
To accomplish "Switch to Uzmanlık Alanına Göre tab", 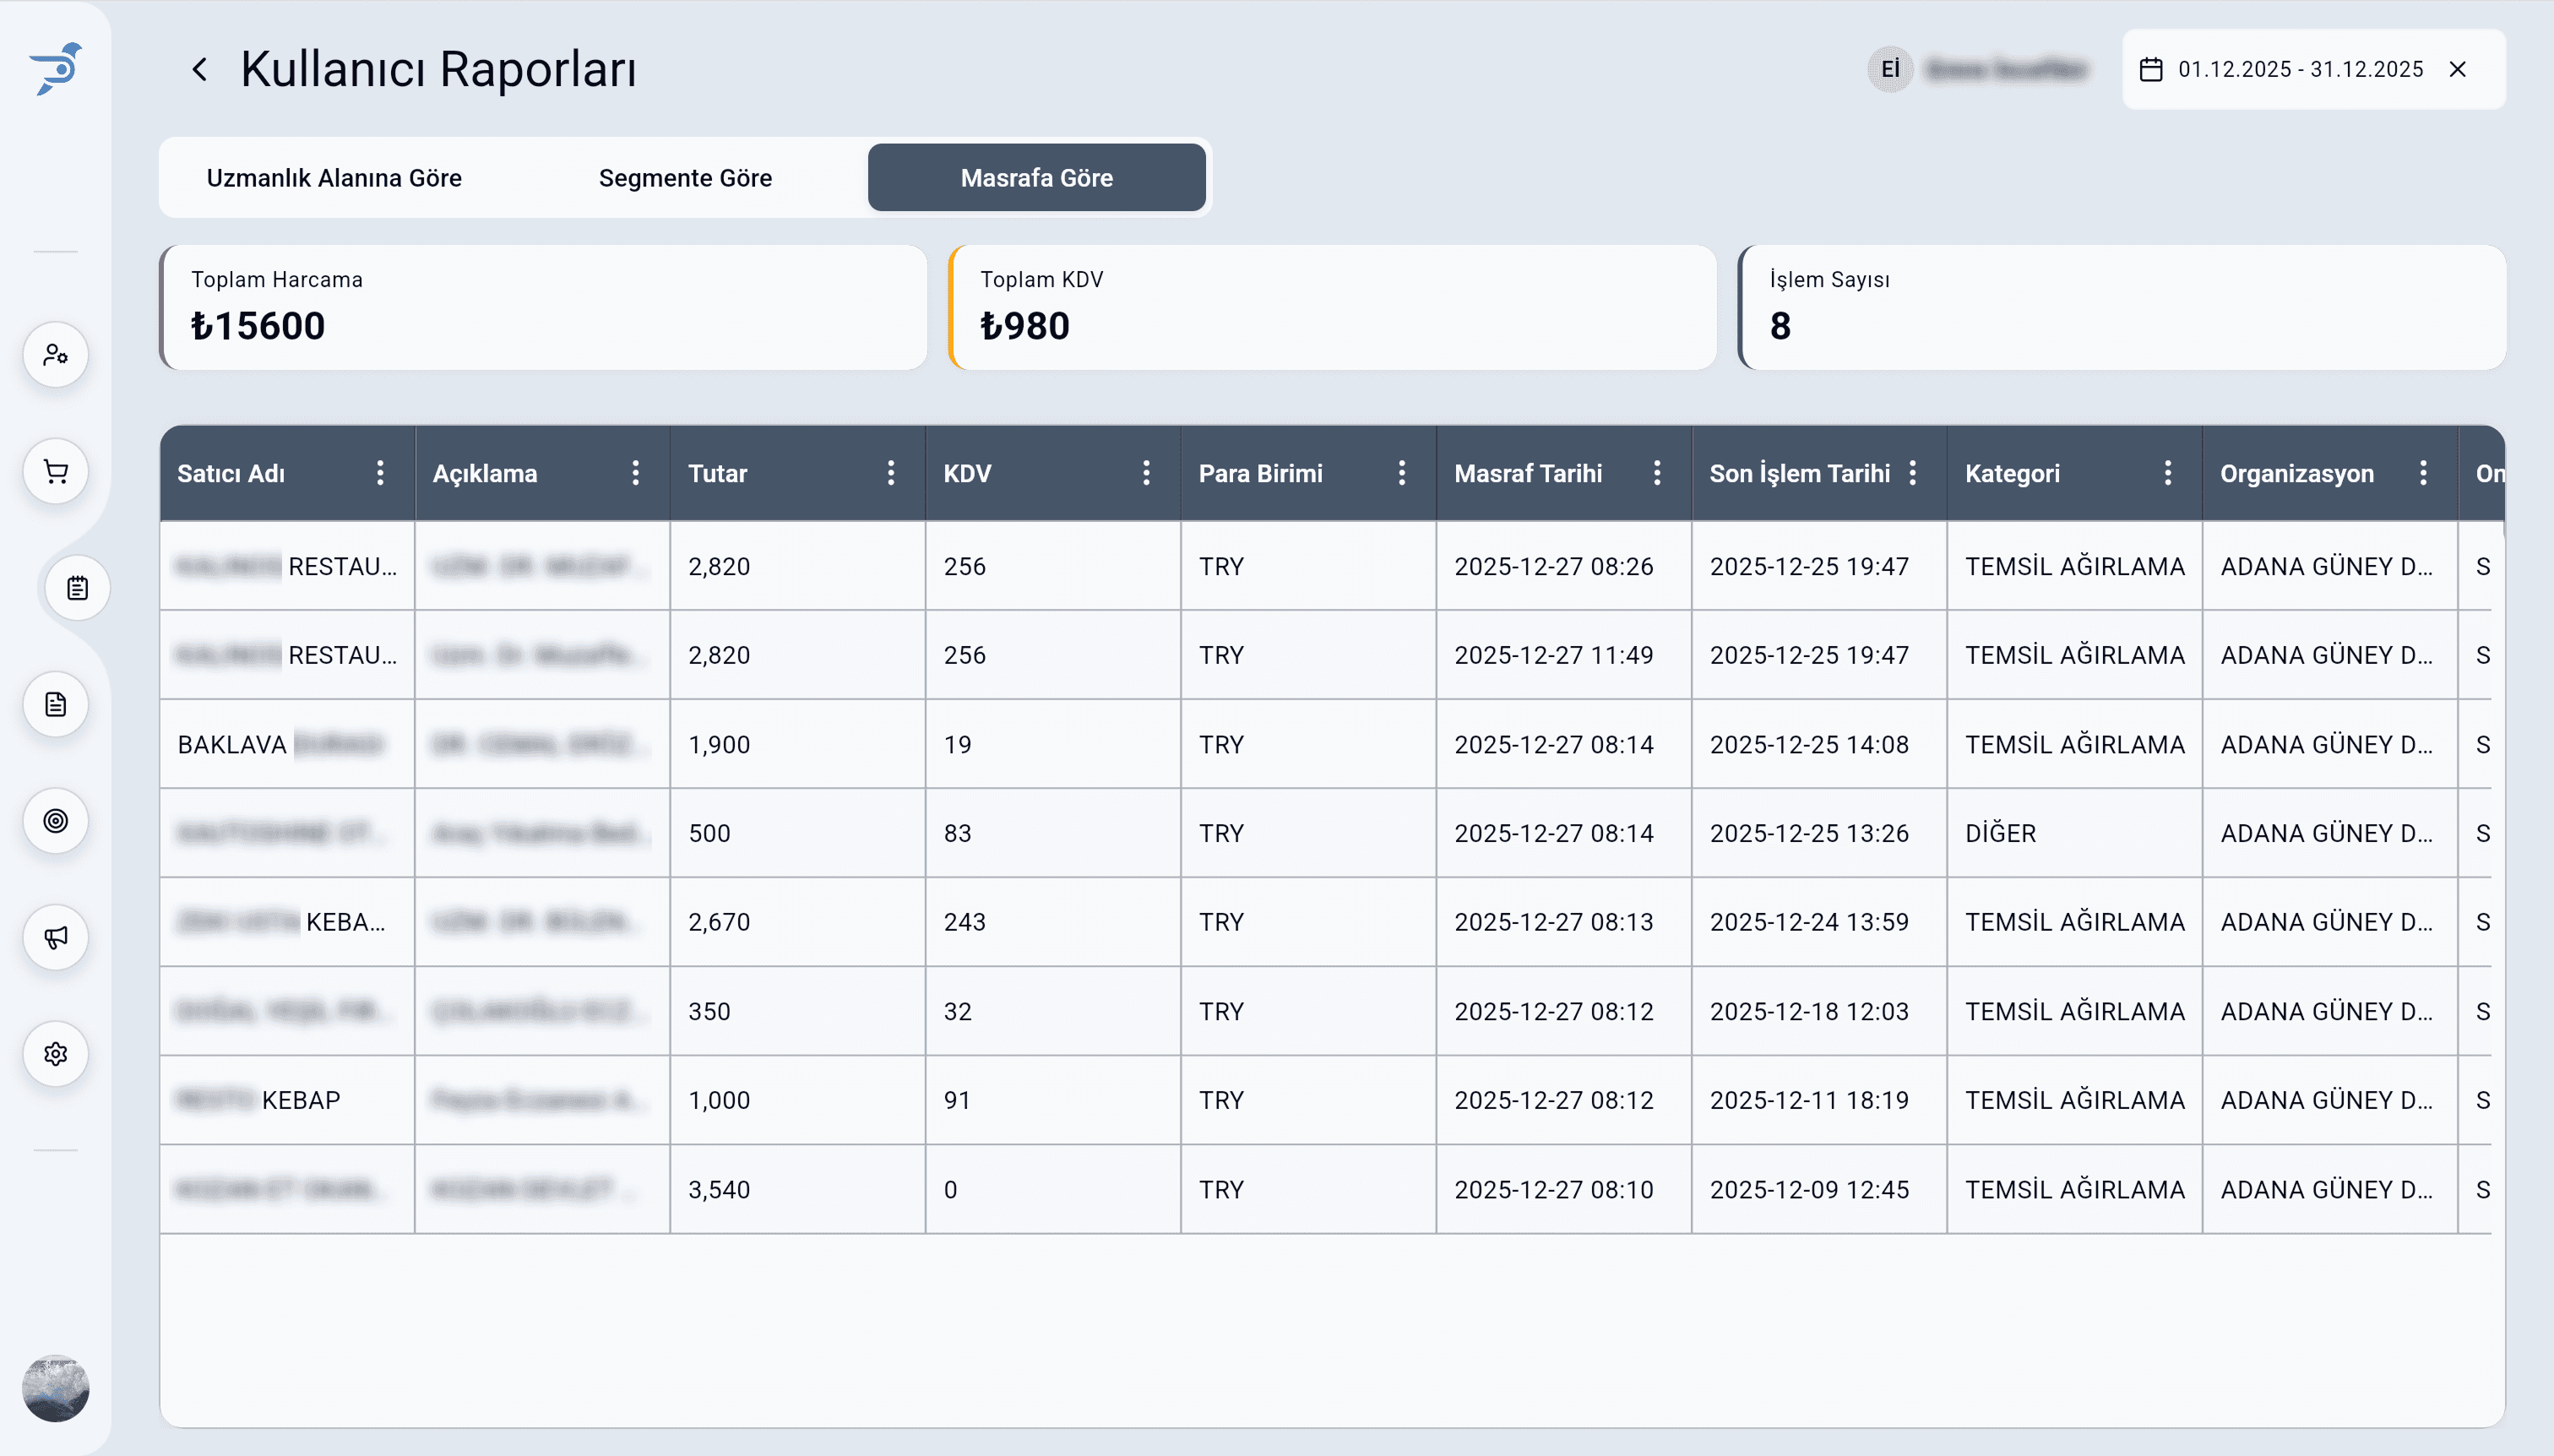I will point(334,178).
